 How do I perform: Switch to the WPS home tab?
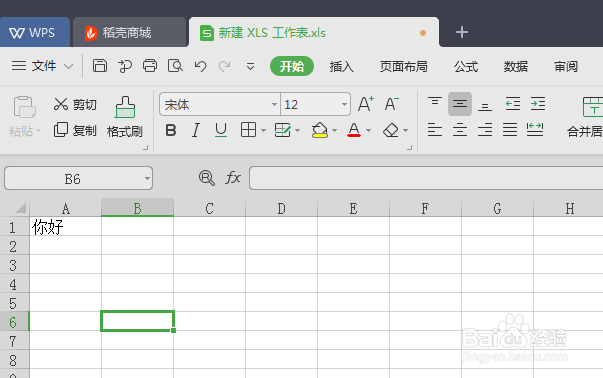tap(35, 32)
